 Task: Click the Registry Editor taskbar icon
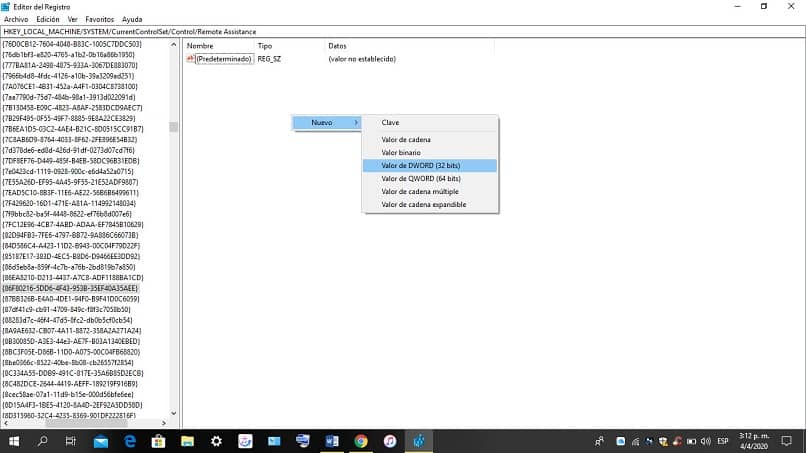tap(418, 441)
